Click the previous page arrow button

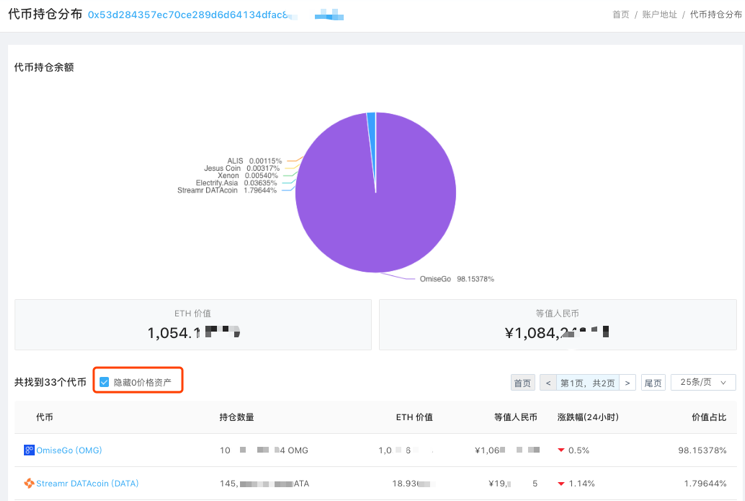pos(548,383)
